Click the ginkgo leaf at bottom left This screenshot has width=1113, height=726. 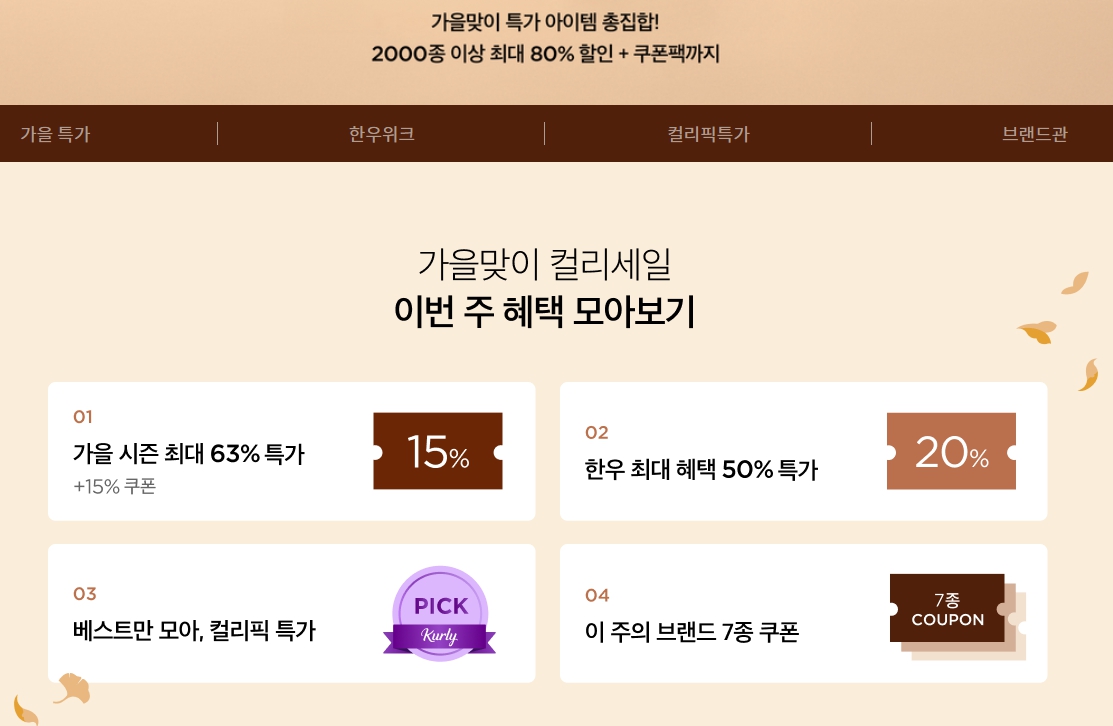72,688
